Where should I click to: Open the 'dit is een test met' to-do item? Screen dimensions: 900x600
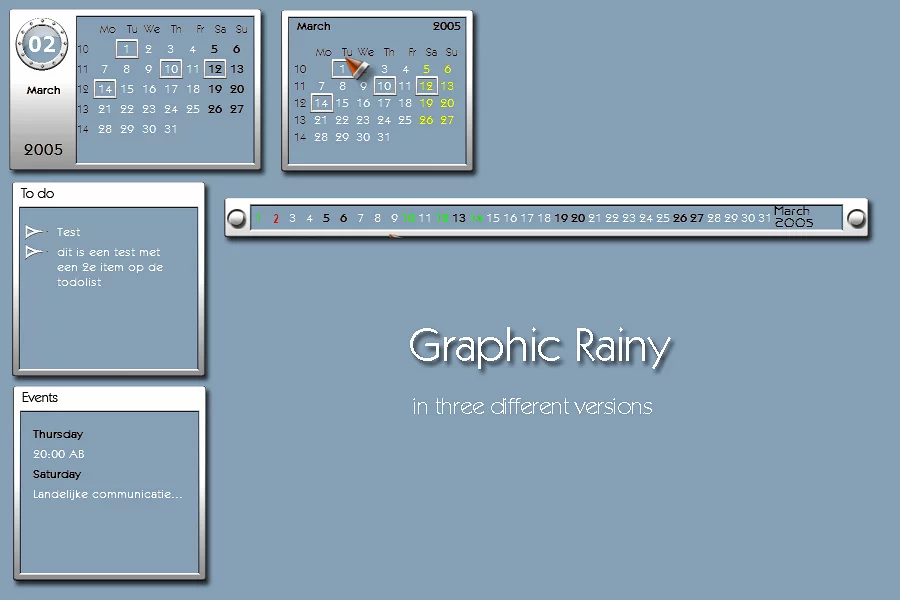(108, 252)
